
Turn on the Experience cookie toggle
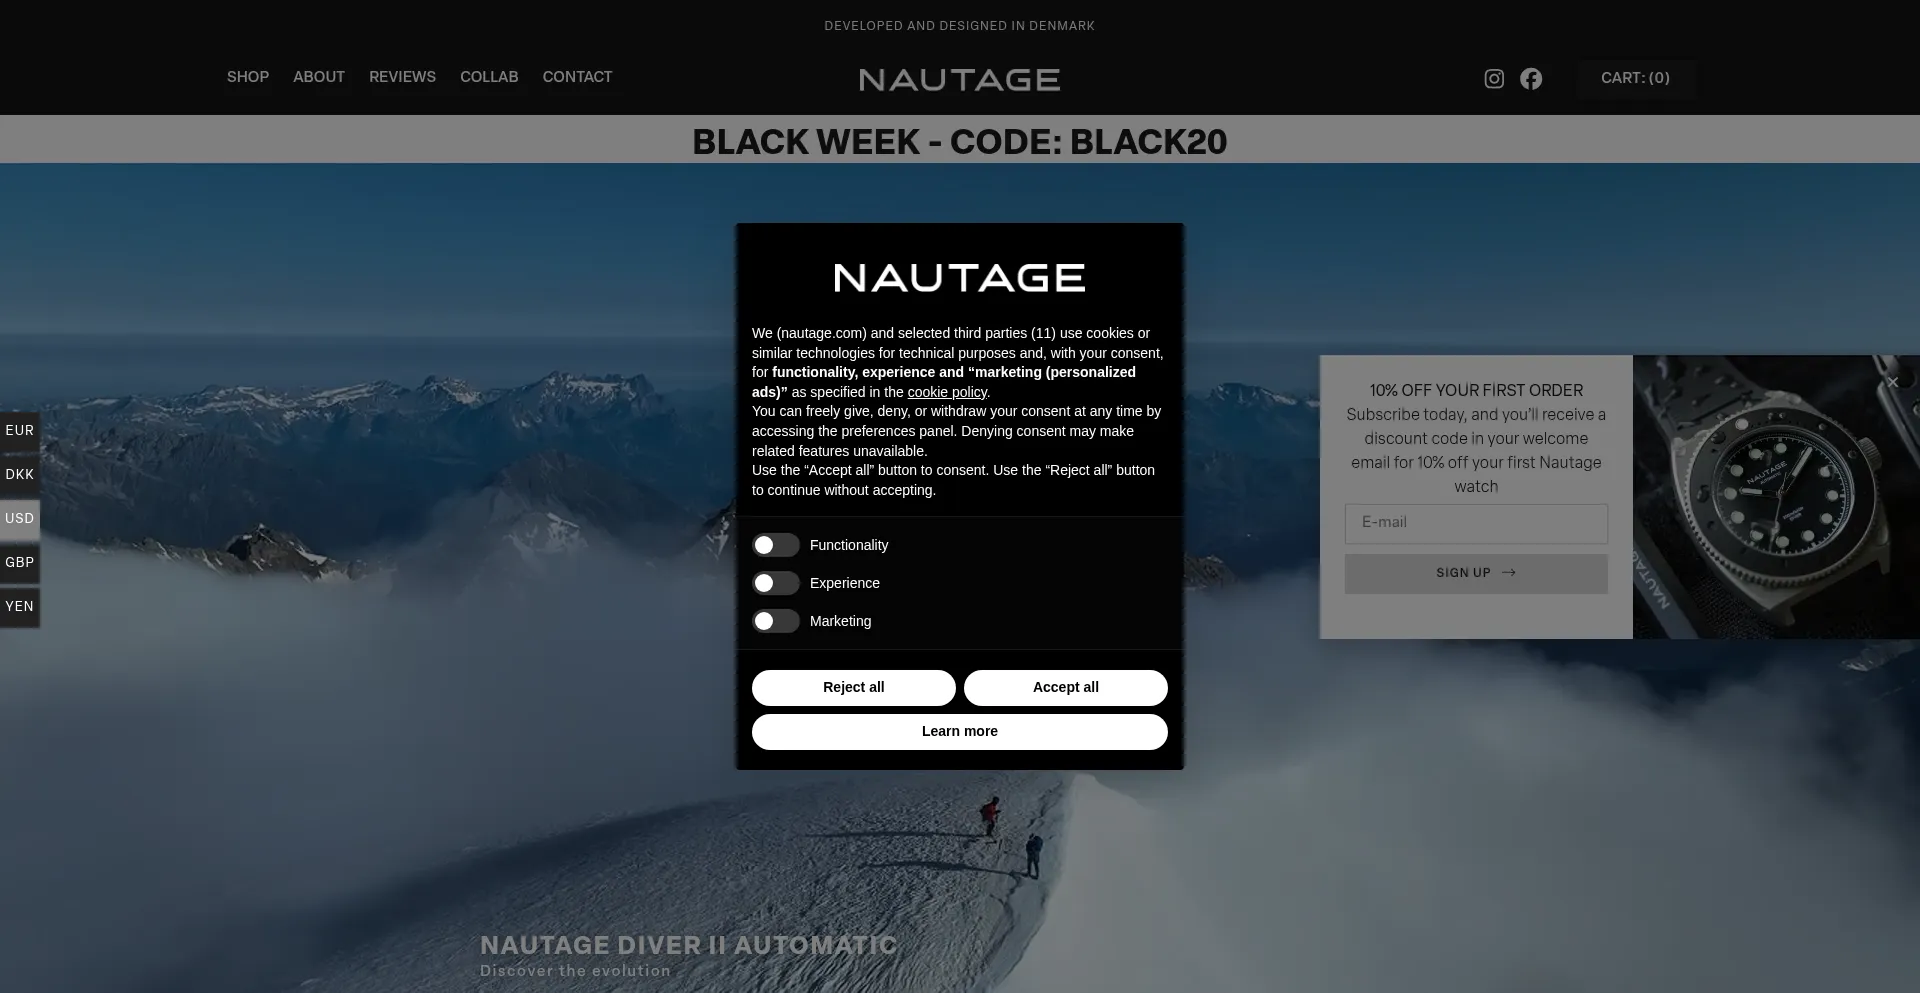(775, 583)
